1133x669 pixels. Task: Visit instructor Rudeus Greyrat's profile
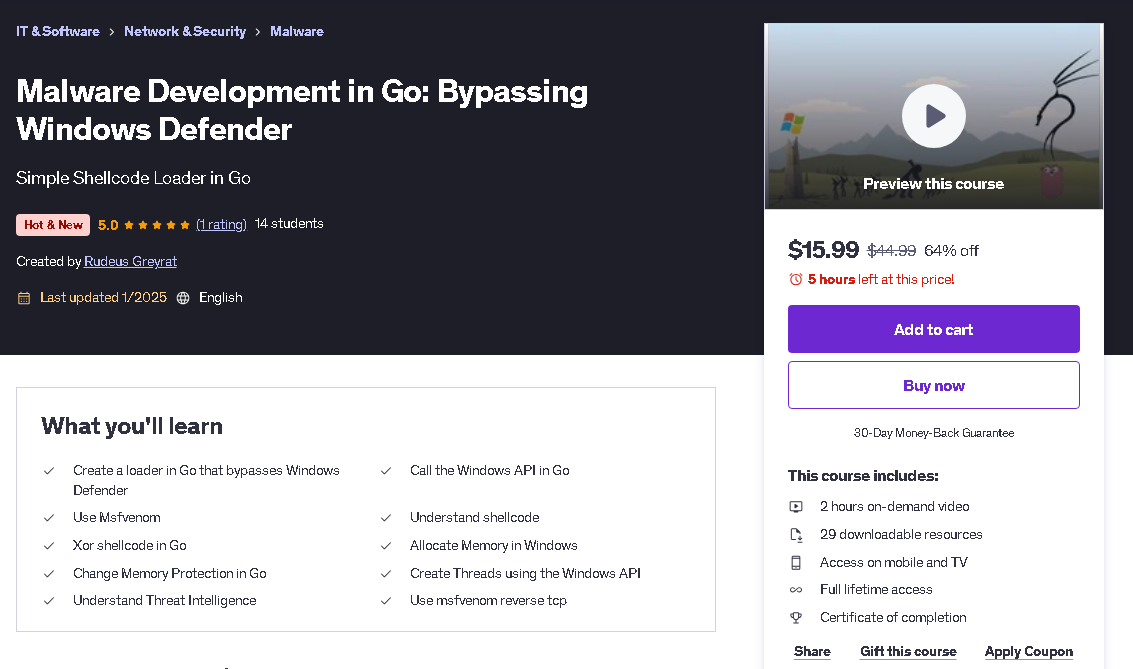point(130,262)
